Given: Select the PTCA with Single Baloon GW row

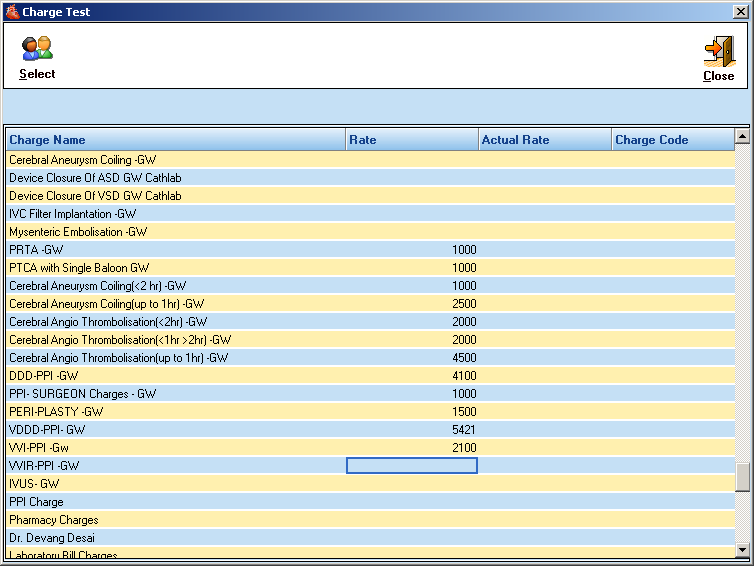Looking at the screenshot, I should click(x=79, y=268).
